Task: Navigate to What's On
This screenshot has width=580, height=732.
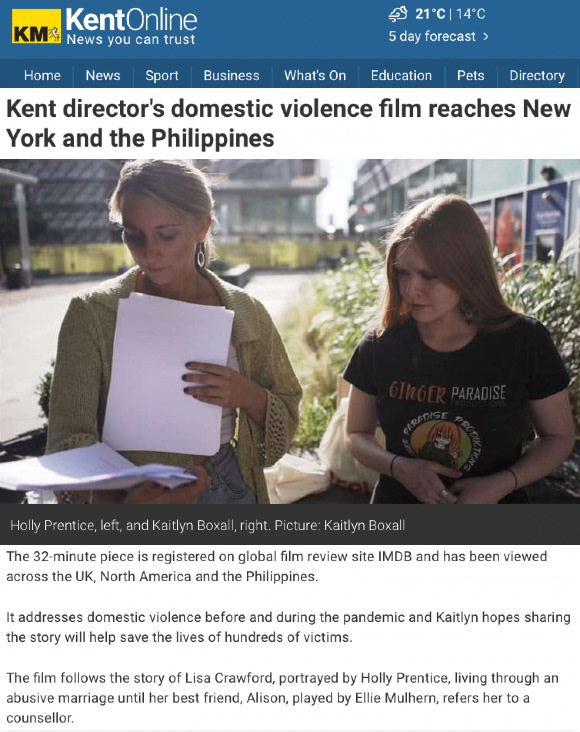Action: (x=315, y=75)
